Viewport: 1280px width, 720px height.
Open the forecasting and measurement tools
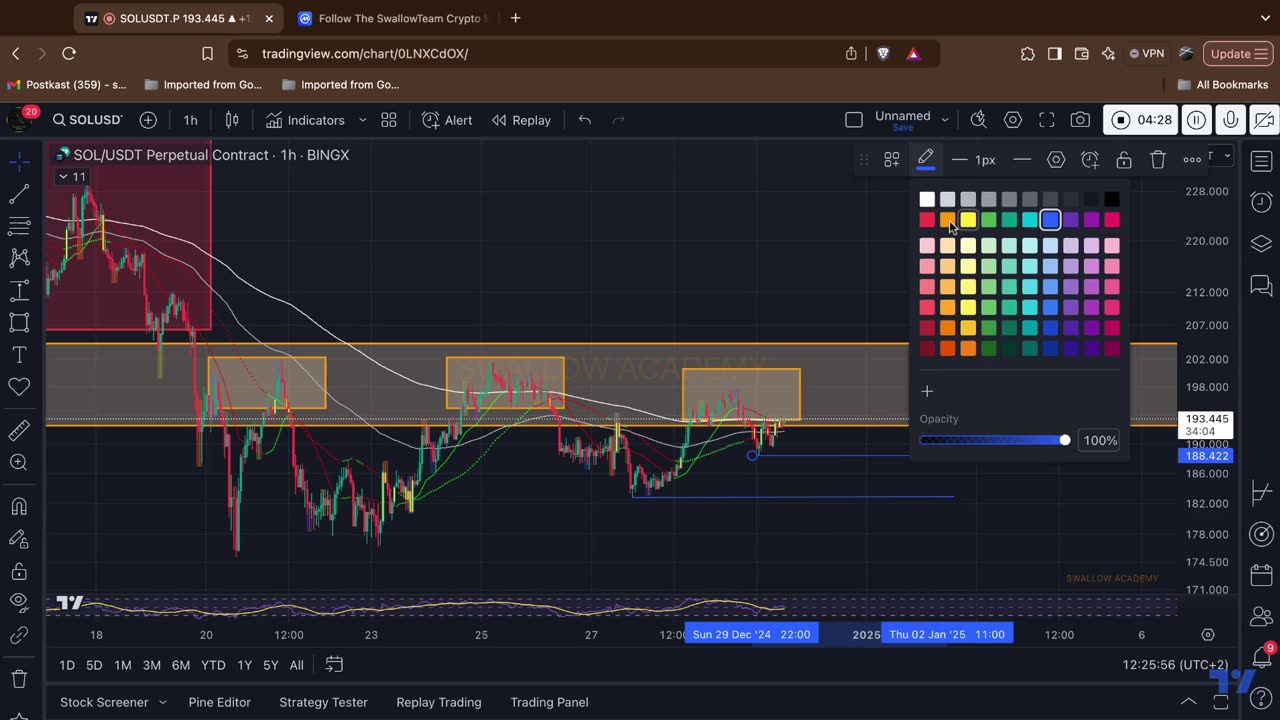[19, 291]
